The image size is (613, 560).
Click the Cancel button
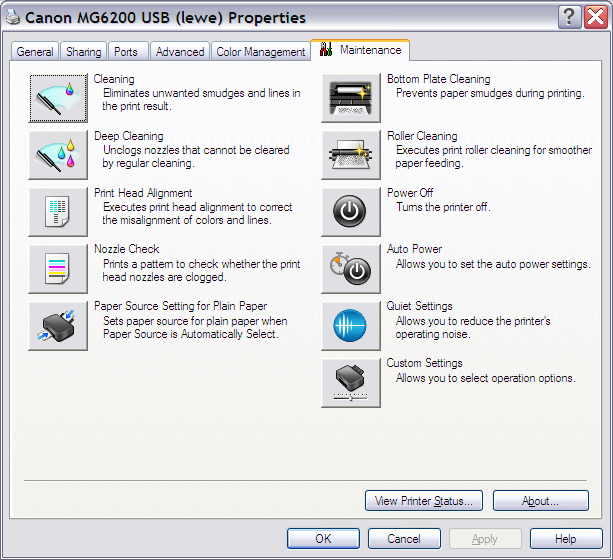tap(404, 538)
